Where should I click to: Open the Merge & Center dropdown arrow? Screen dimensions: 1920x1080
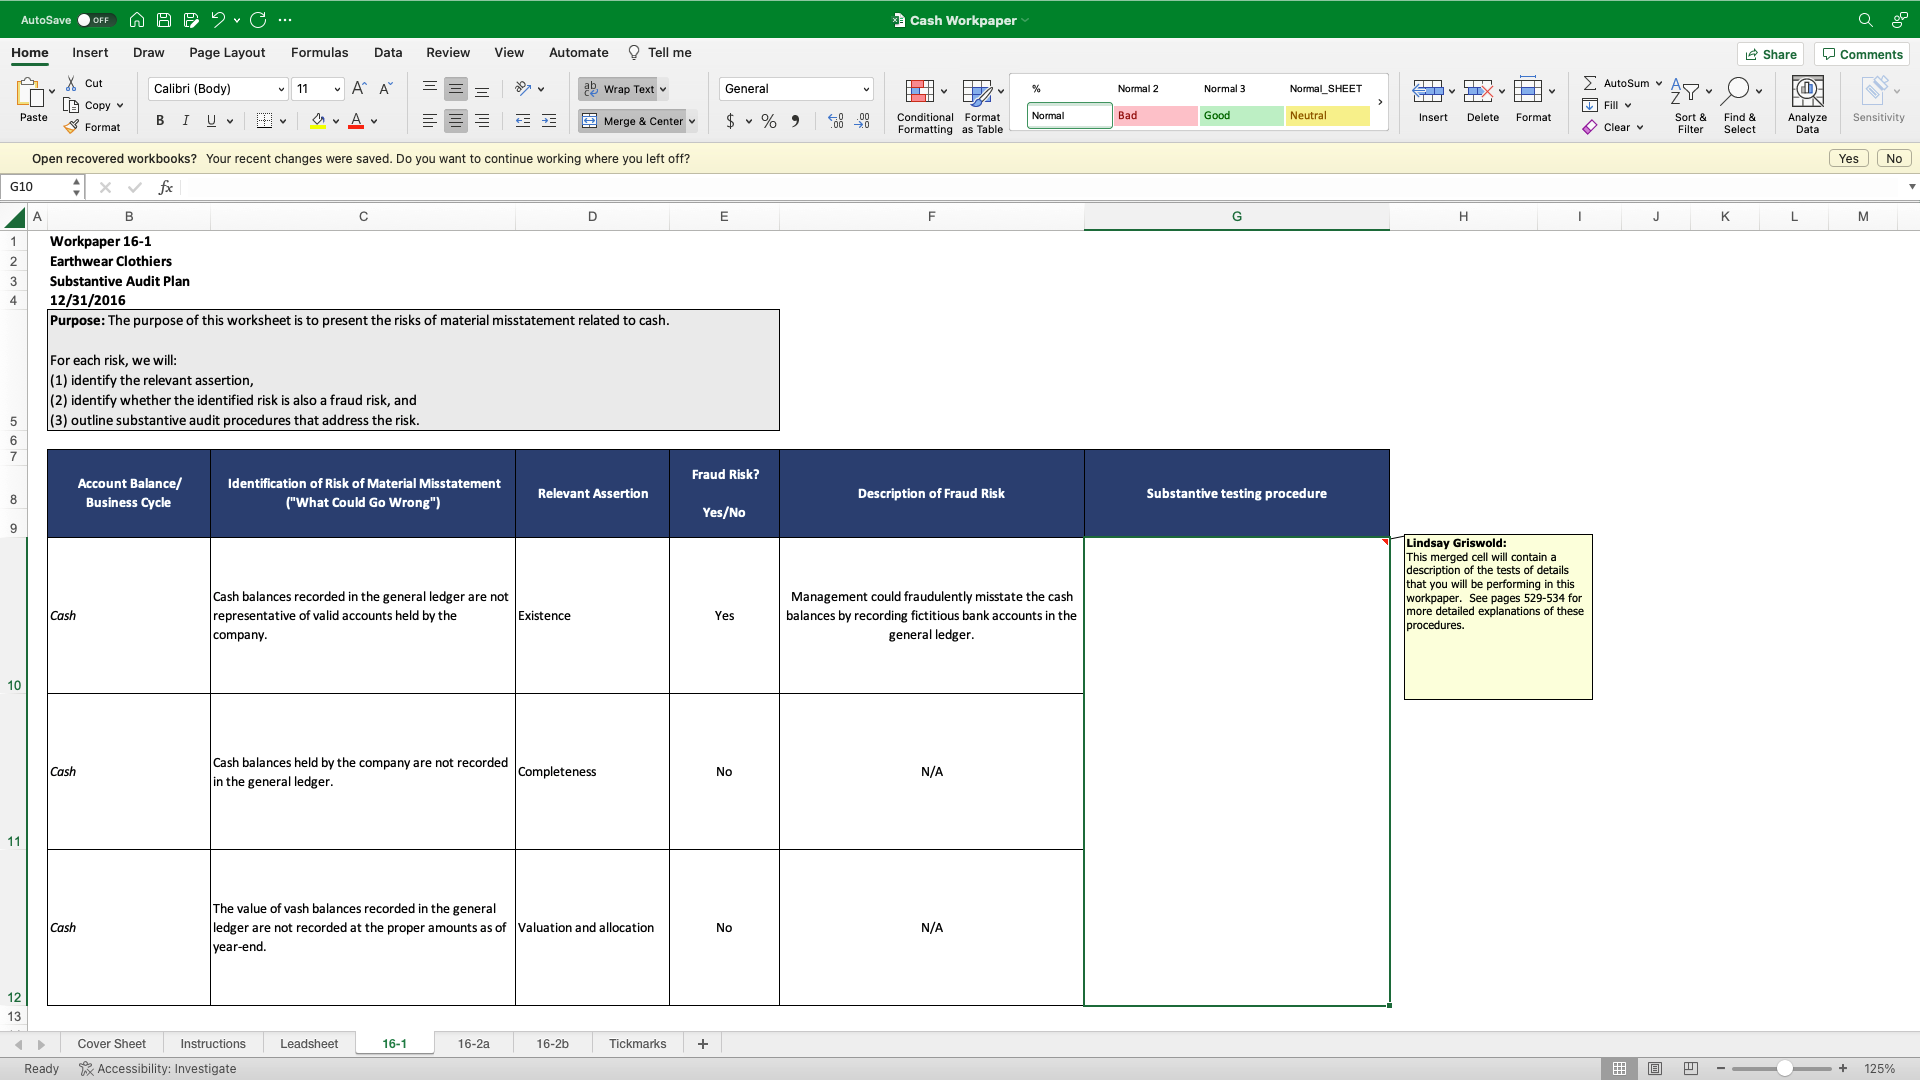(692, 121)
